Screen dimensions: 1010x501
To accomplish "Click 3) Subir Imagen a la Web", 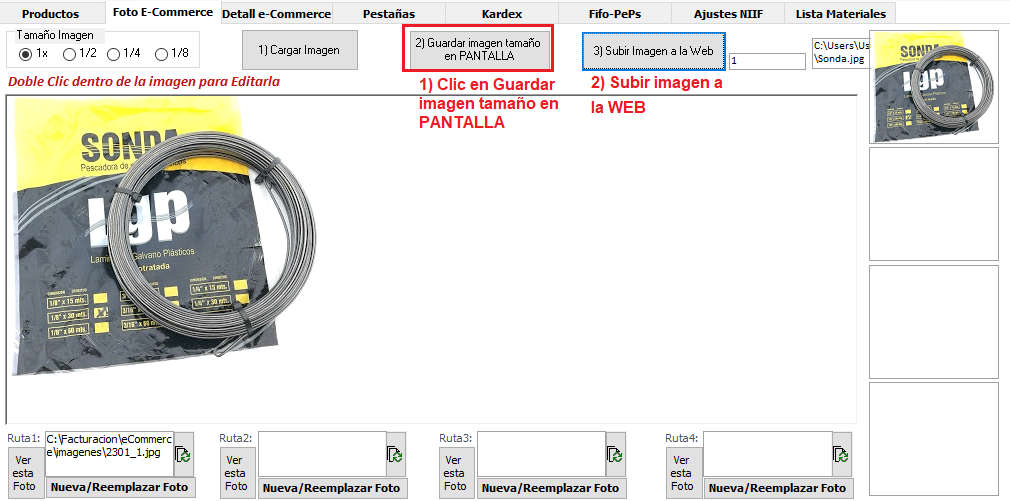I will point(654,51).
